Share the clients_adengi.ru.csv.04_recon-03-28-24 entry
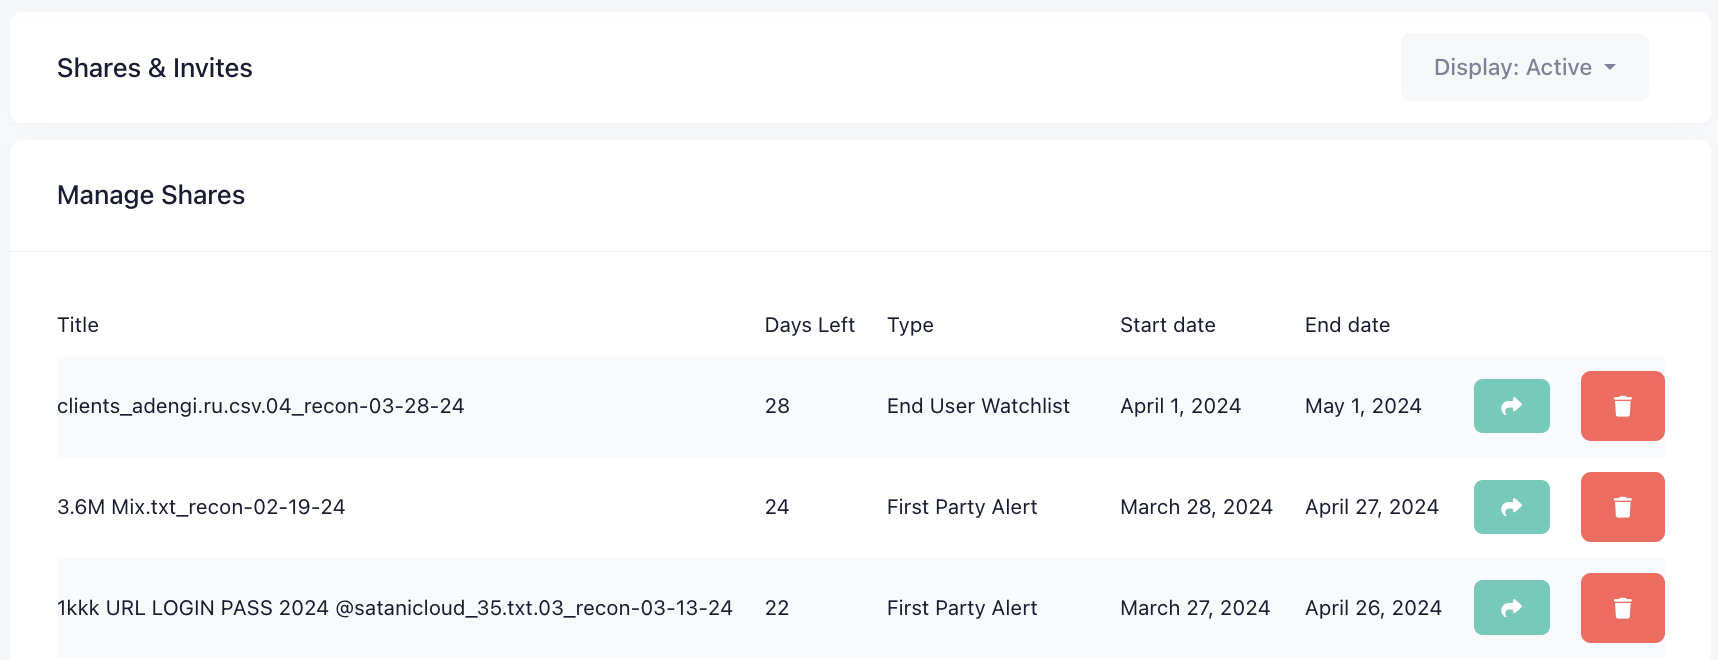Screen dimensions: 1718x660 click(1511, 406)
